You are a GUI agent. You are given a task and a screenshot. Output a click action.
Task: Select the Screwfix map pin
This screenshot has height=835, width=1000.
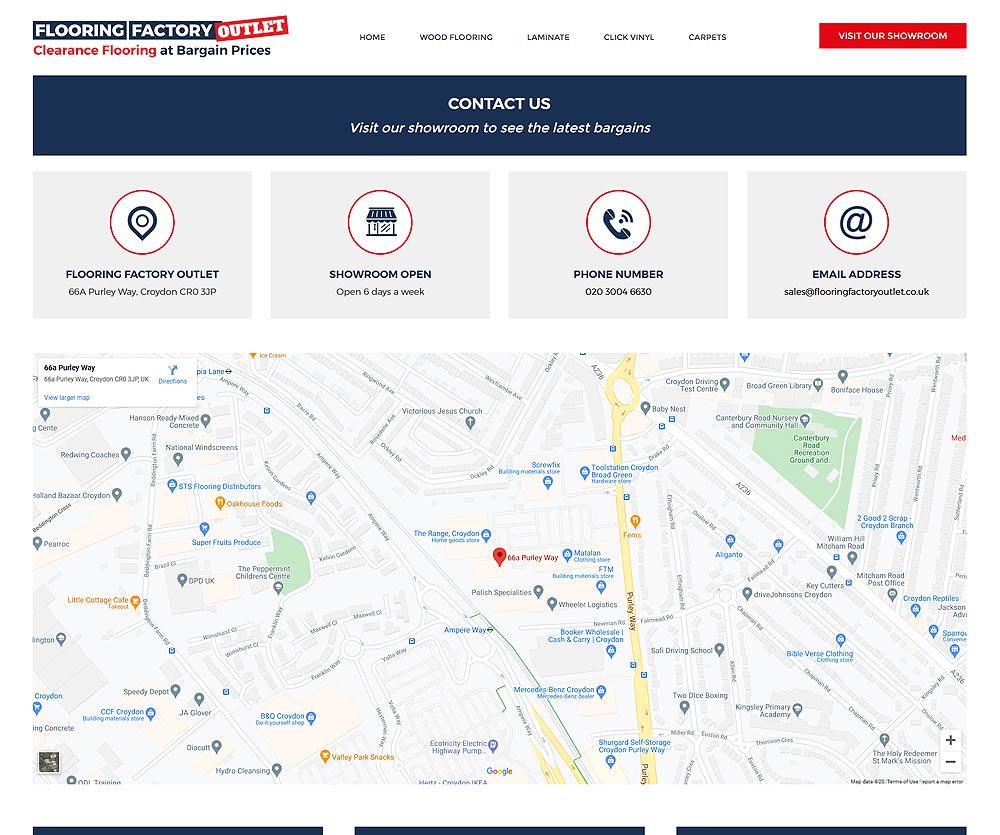(x=547, y=482)
